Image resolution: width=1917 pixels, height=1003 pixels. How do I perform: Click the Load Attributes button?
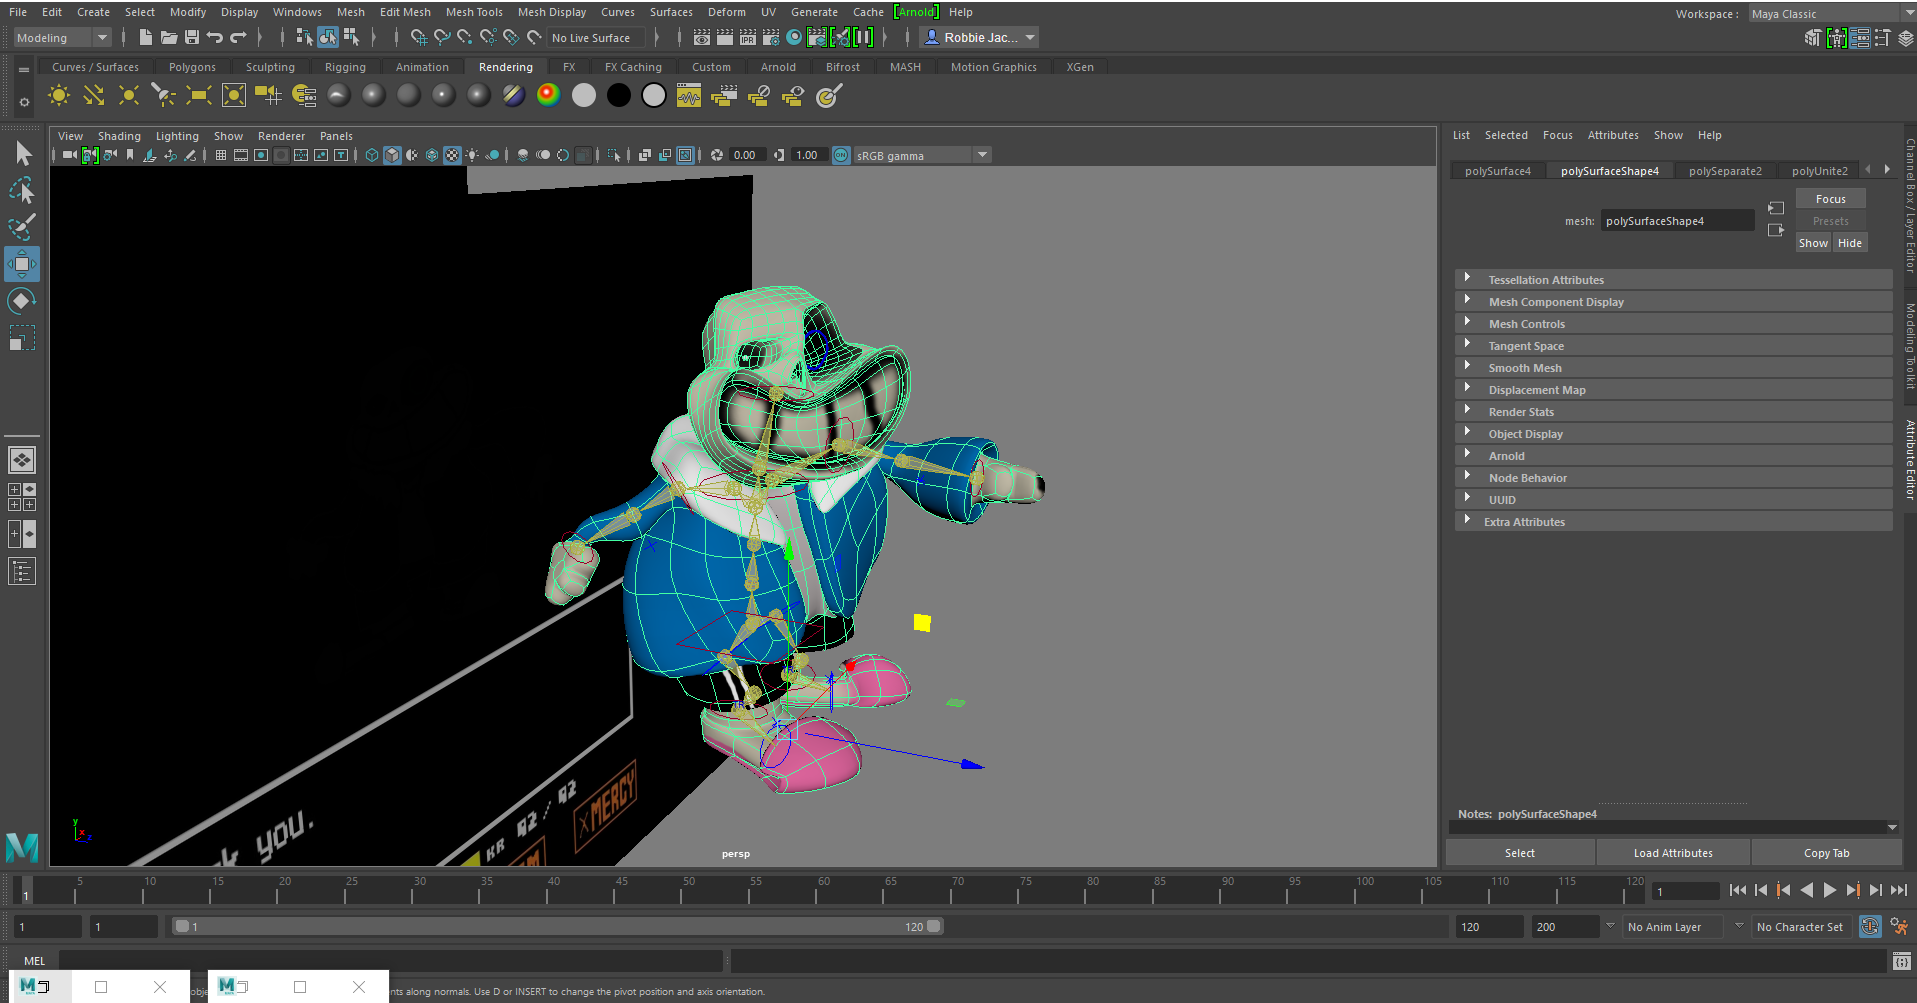tap(1672, 853)
